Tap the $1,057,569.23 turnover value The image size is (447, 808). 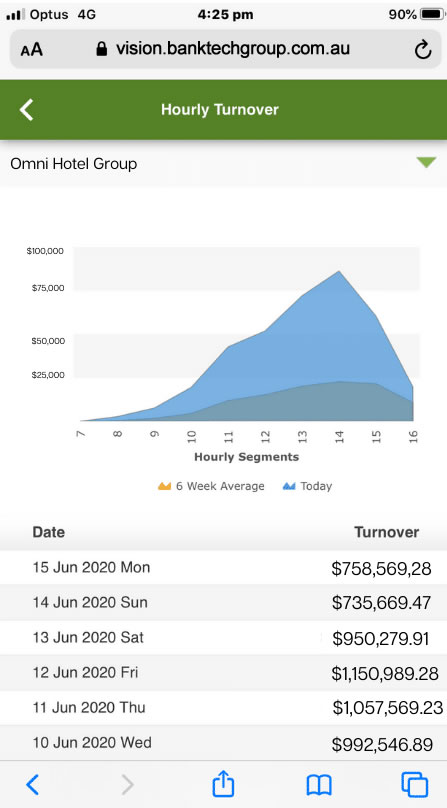[x=388, y=708]
